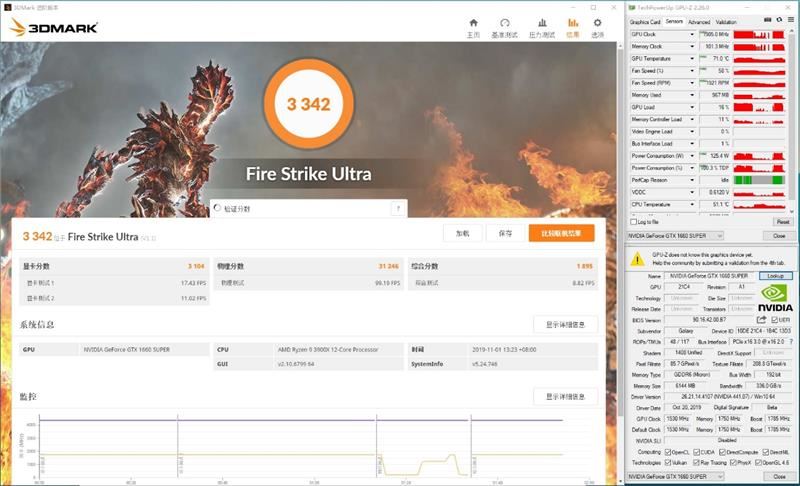Click the GPU-Z screenshot camera icon
Screen dimensions: 800x486
[x=767, y=20]
